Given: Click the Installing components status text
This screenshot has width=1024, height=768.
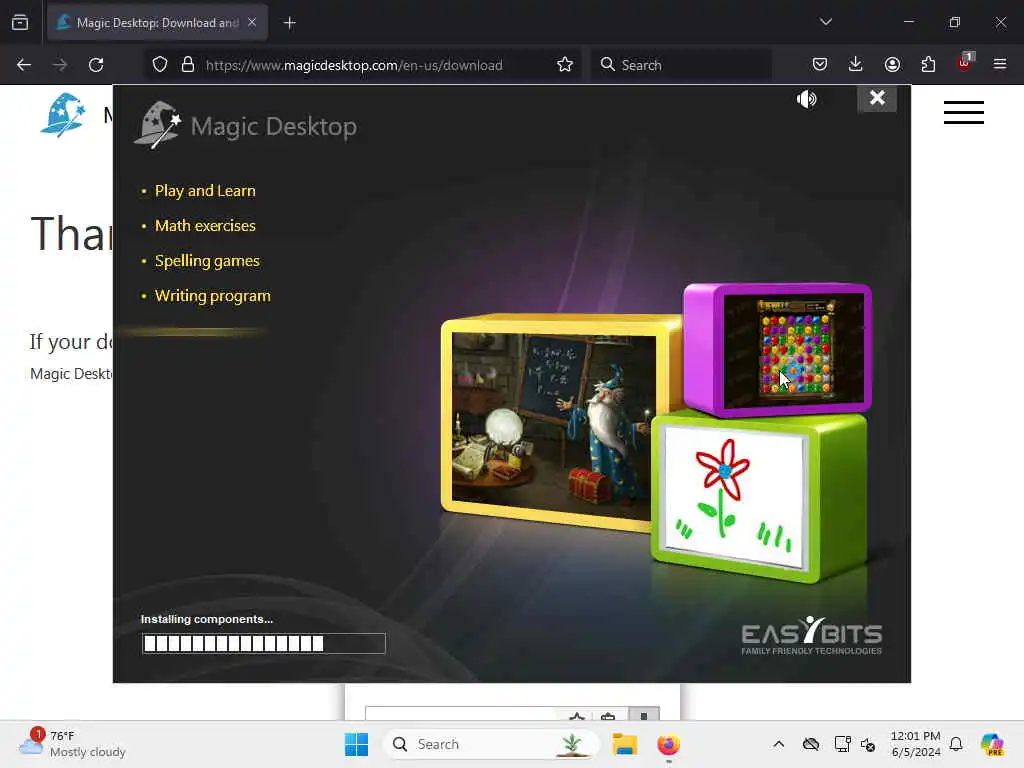Looking at the screenshot, I should coord(206,619).
